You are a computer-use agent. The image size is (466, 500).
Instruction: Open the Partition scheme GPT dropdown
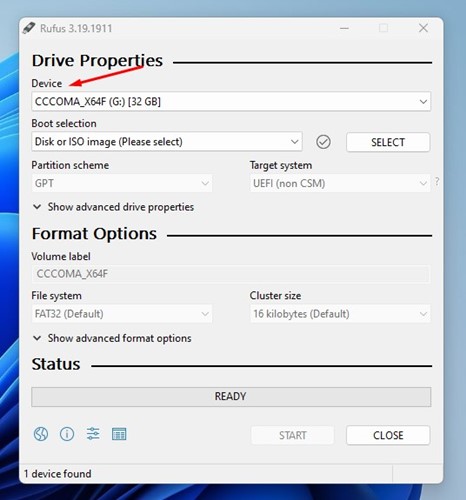[122, 183]
